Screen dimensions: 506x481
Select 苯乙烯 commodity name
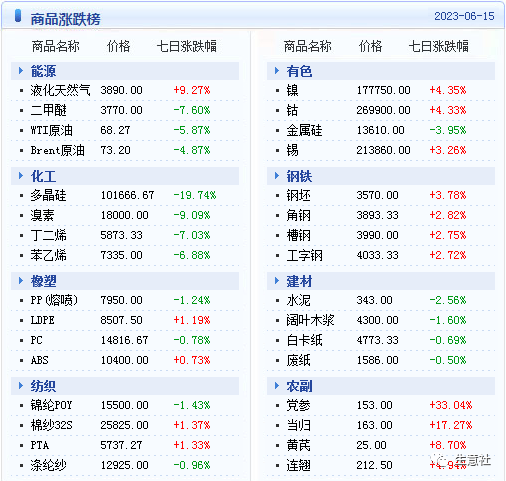tap(48, 255)
